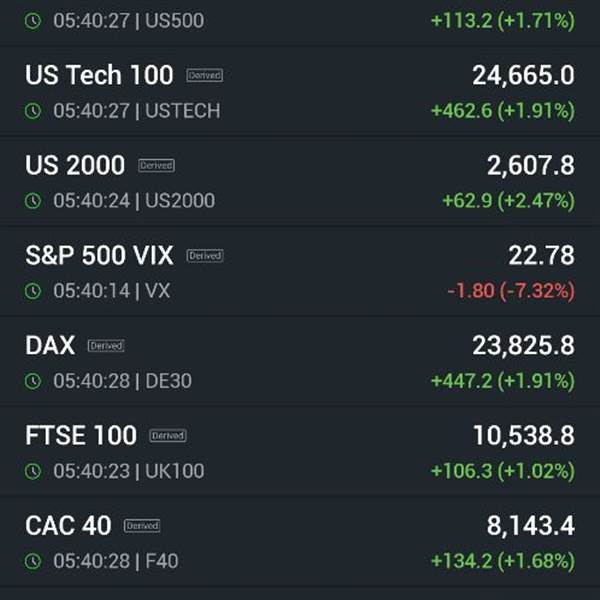Click the clock icon next to VX
This screenshot has width=600, height=600.
click(x=33, y=291)
